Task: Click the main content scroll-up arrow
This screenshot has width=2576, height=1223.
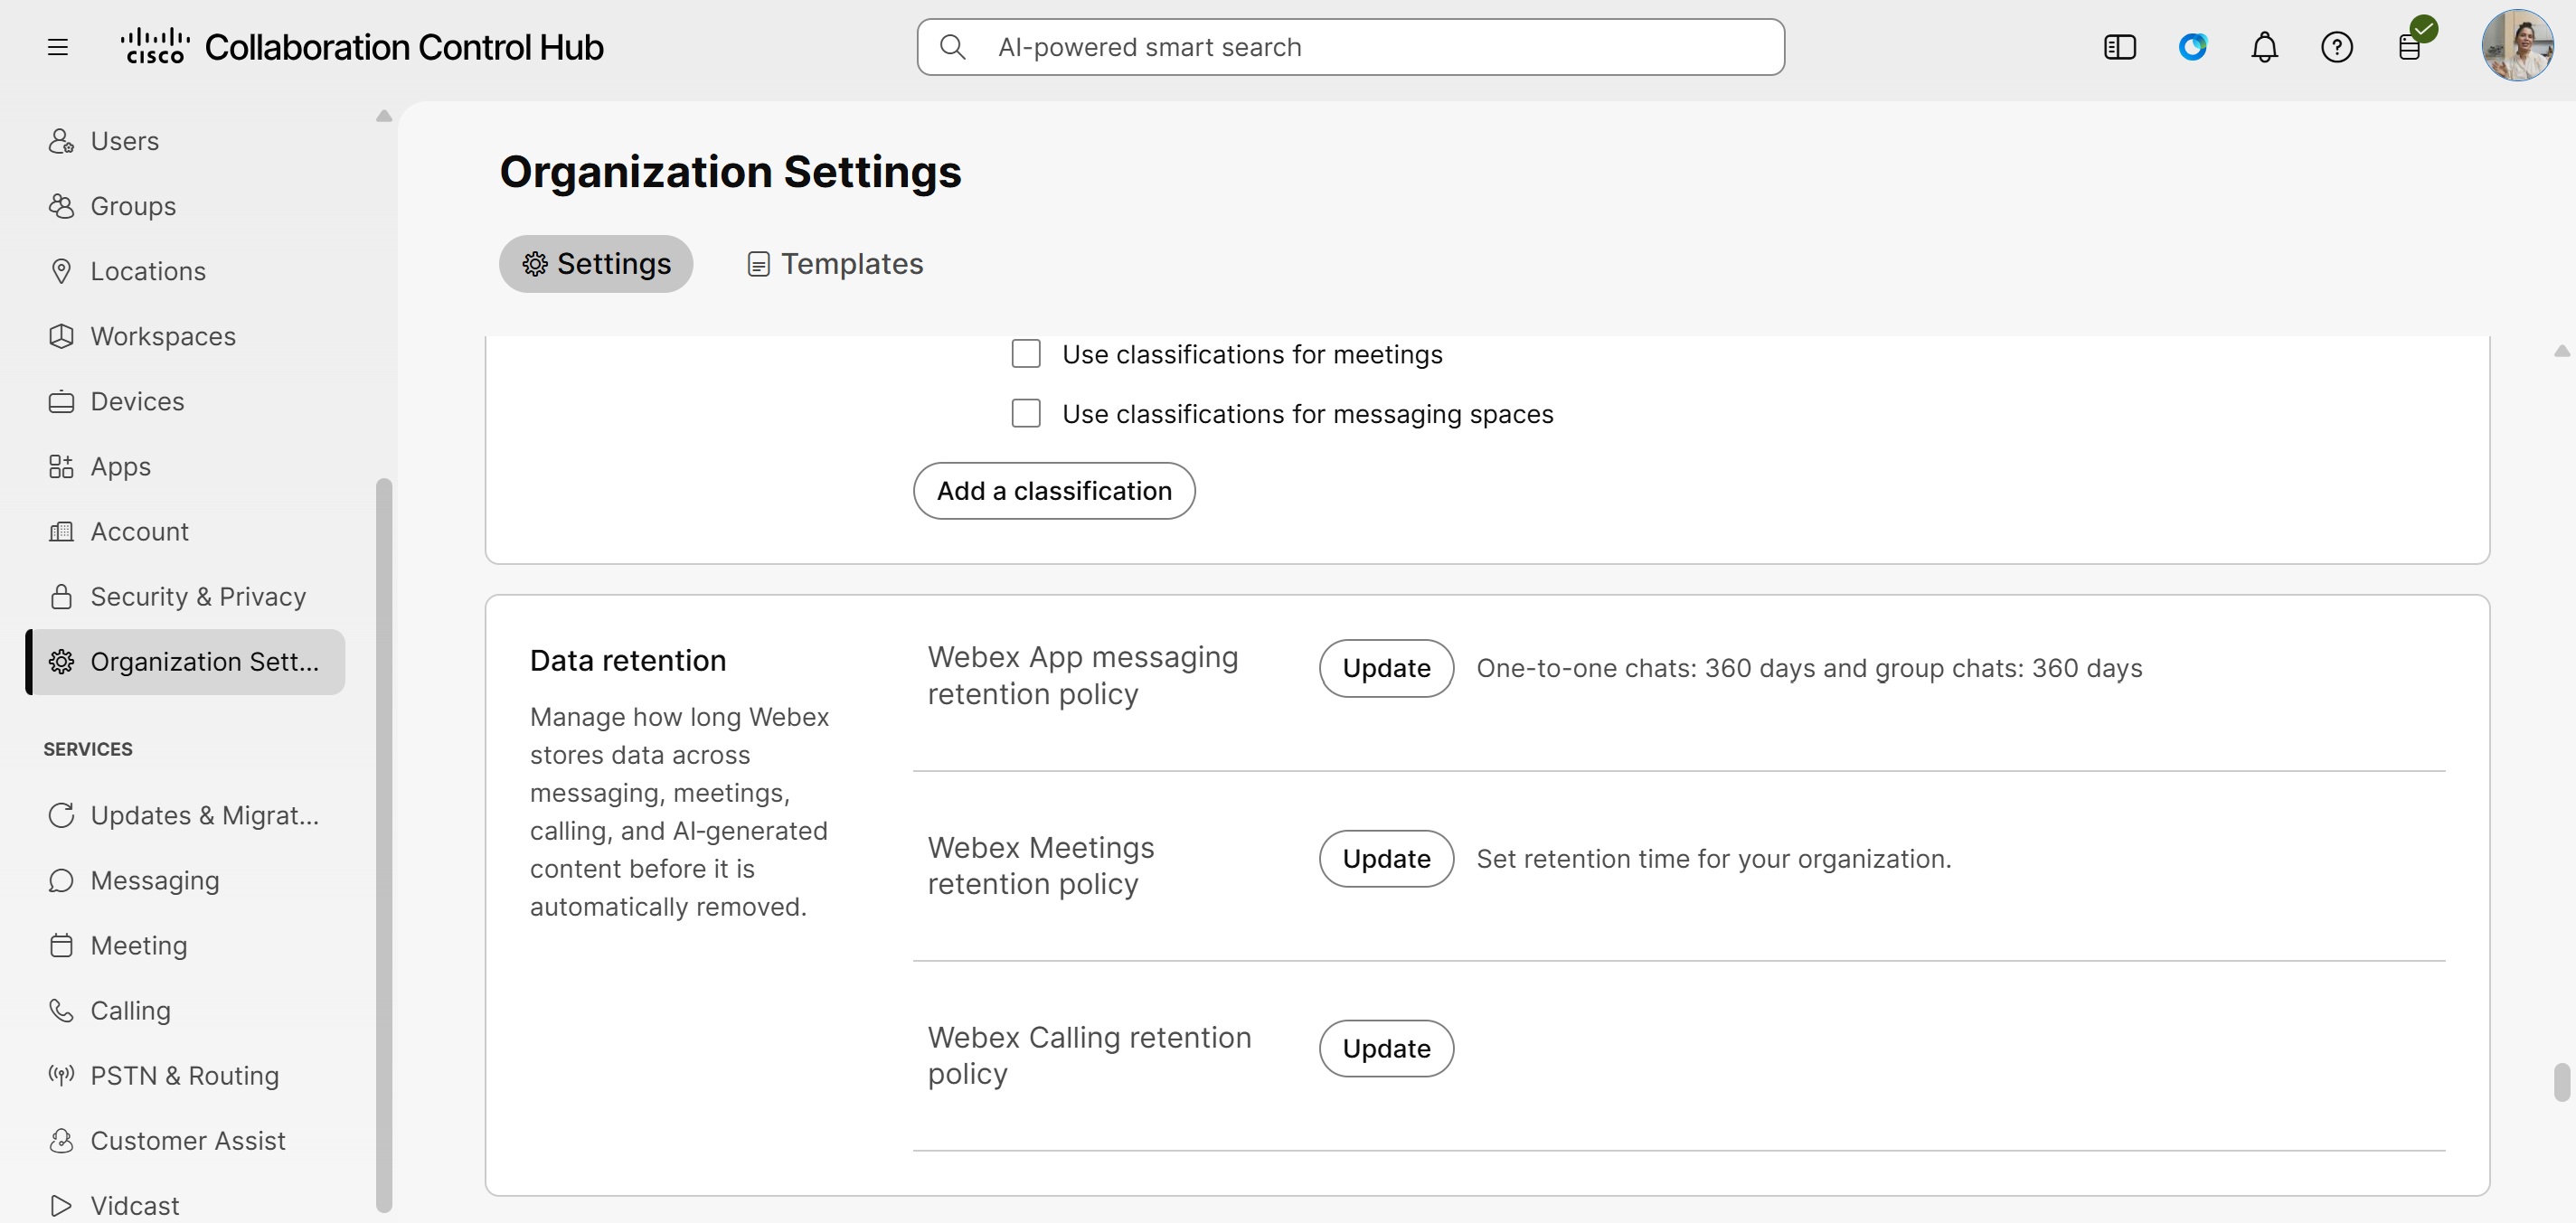Action: click(x=2561, y=351)
